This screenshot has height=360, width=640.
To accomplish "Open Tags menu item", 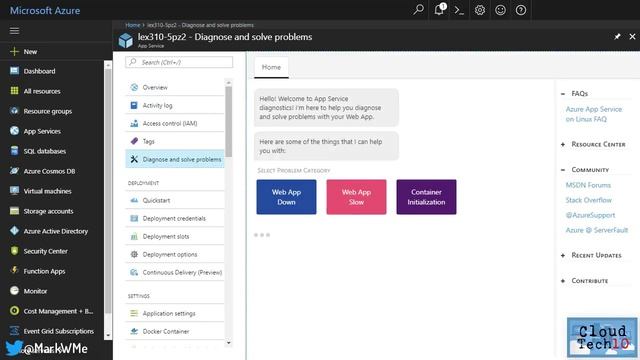I will 175,141.
